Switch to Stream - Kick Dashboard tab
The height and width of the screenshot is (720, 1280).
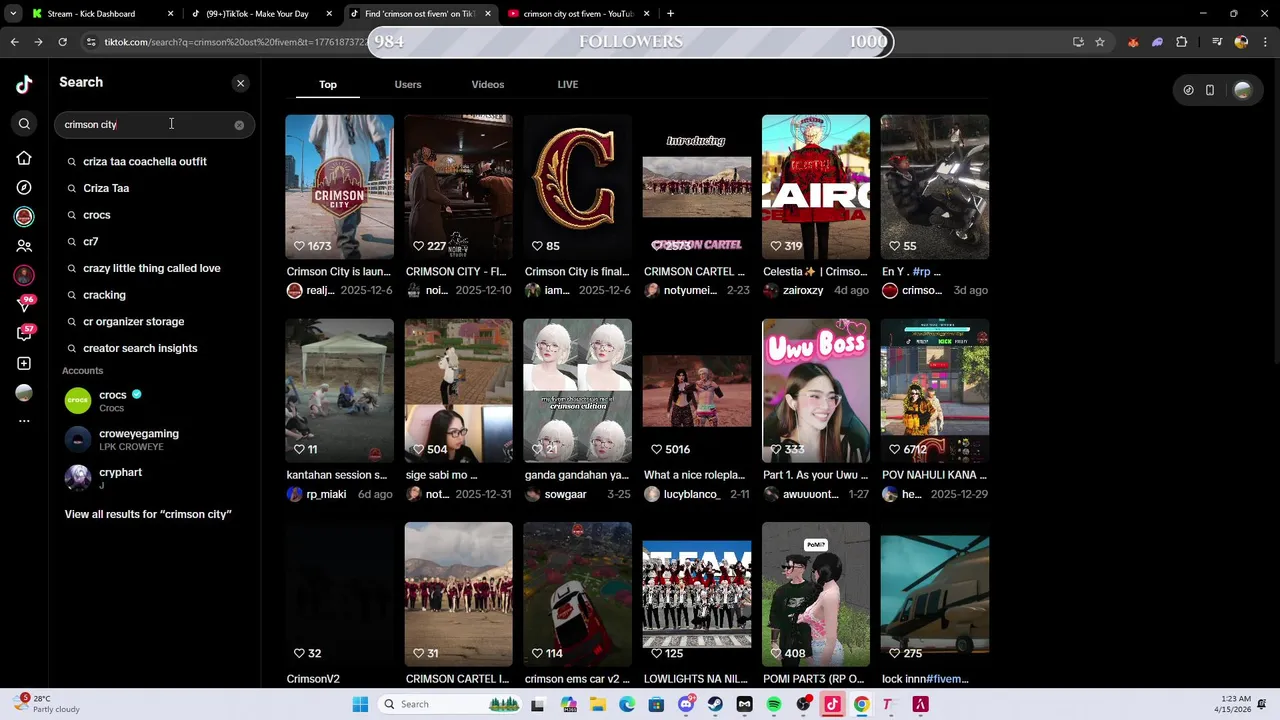point(102,14)
